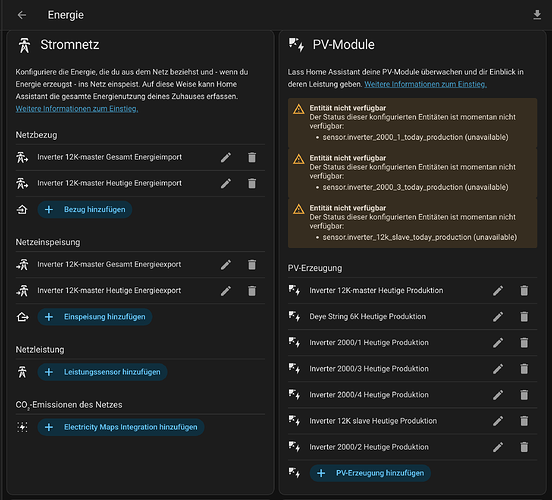Delete Inverter 12K-master Heutige Energieexport entry

pos(252,291)
